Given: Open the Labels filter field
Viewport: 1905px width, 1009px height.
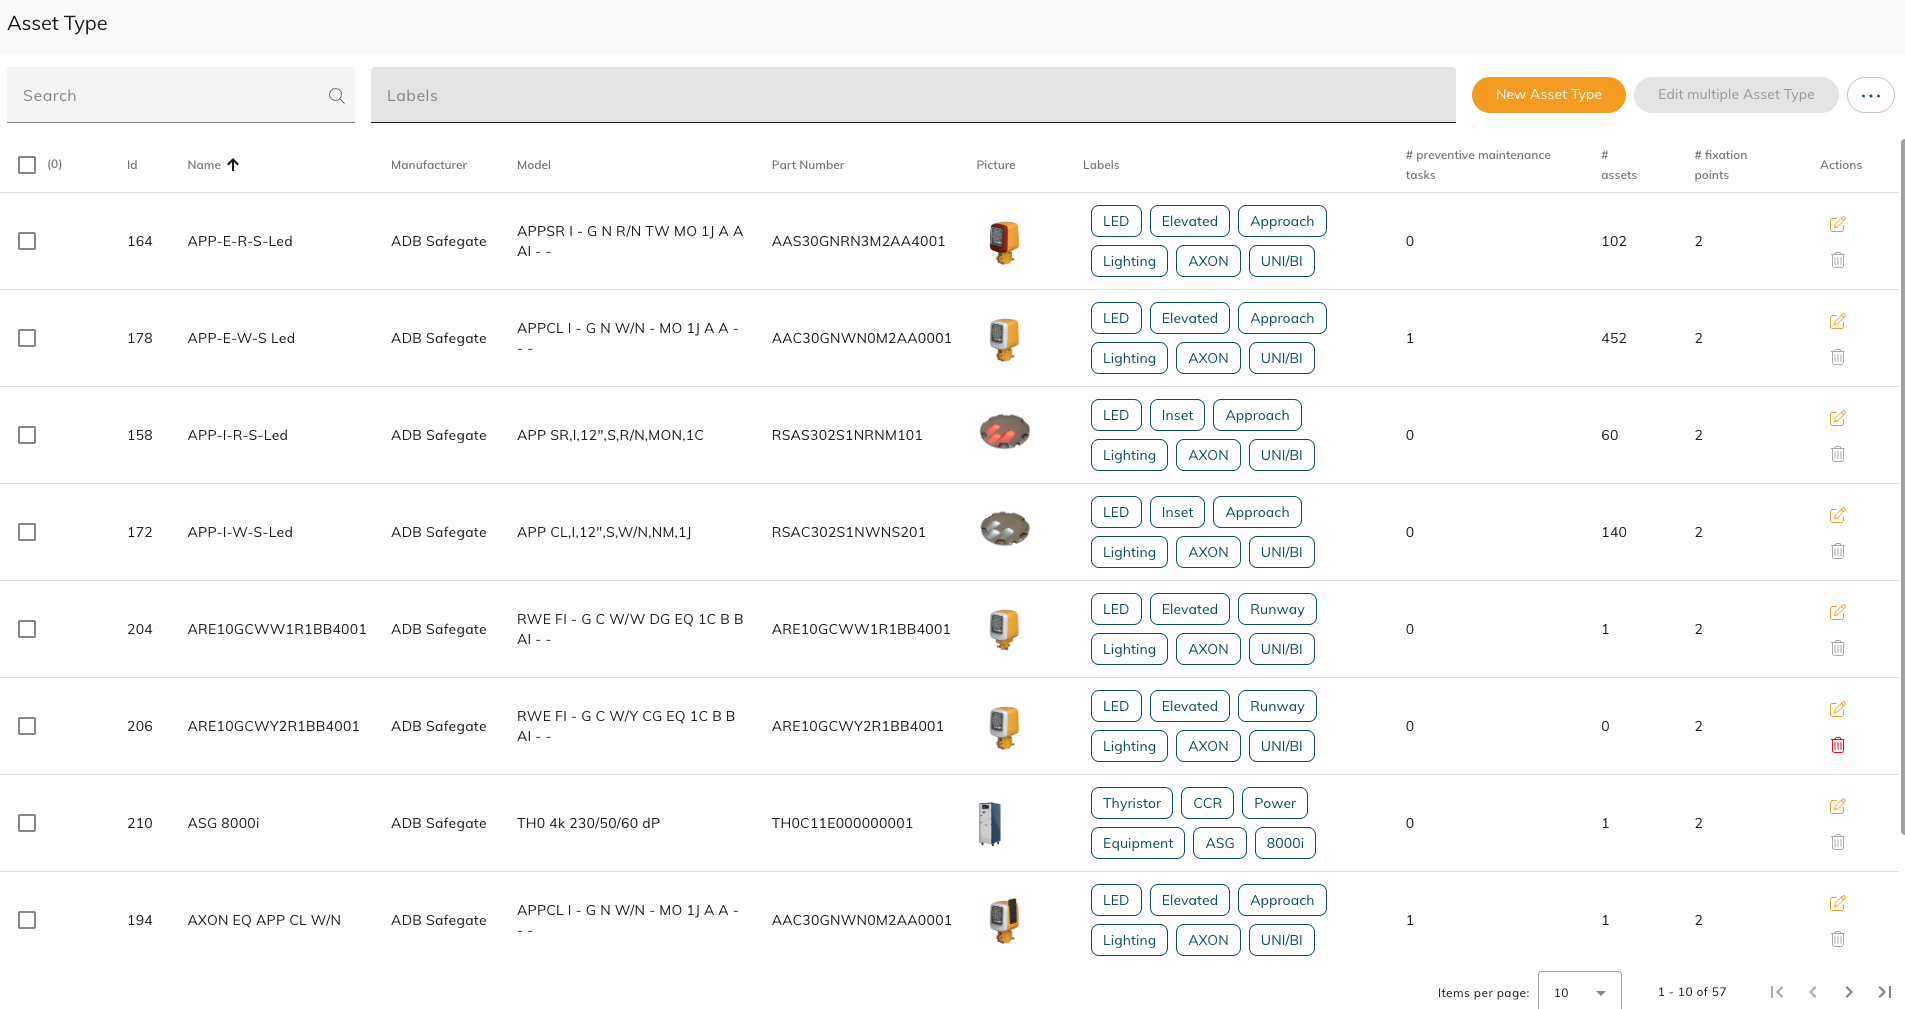Looking at the screenshot, I should click(x=912, y=95).
